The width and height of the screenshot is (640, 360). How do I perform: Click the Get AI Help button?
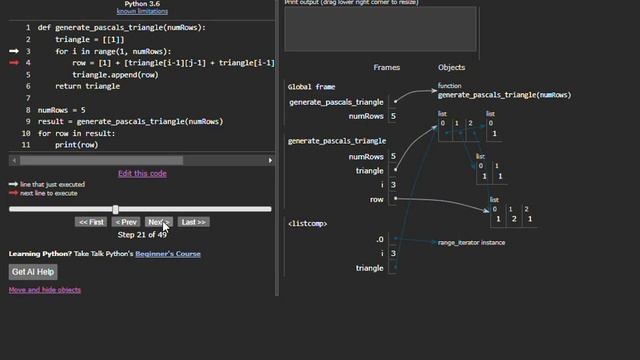pos(33,272)
